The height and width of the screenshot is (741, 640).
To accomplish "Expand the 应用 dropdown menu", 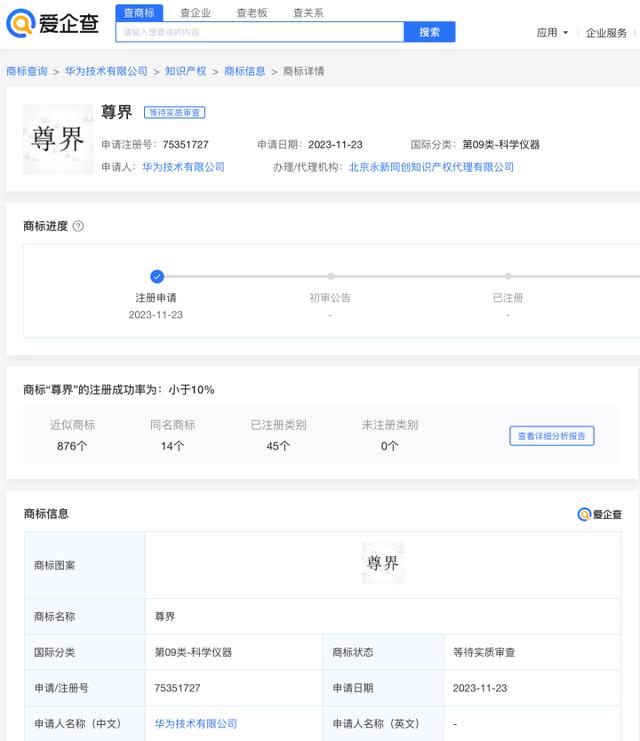I will coord(552,33).
